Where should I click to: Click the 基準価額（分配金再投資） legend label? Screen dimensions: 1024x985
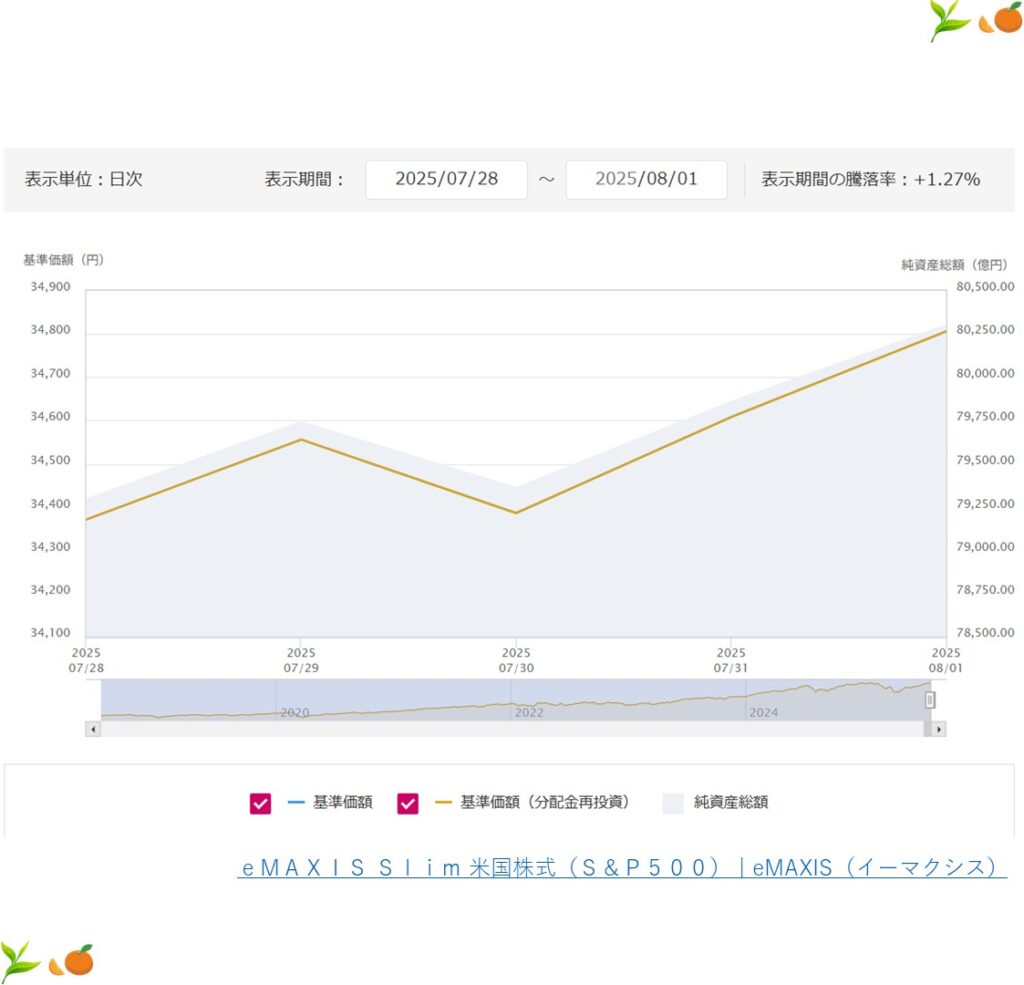pyautogui.click(x=545, y=802)
